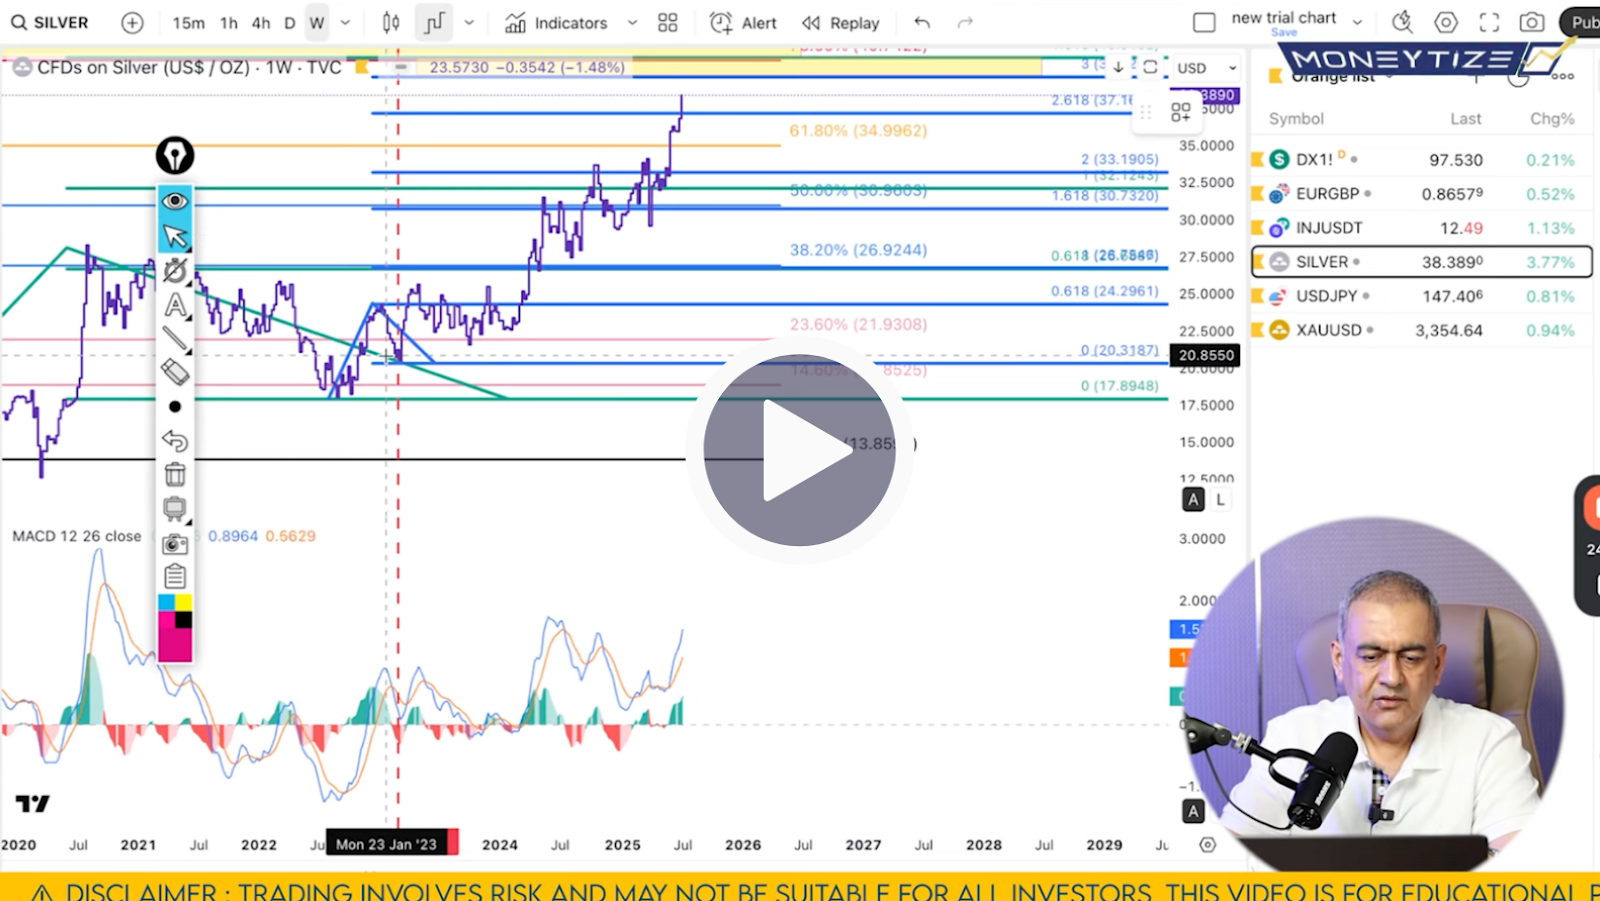Select the 15m timeframe
The width and height of the screenshot is (1600, 901).
click(188, 22)
